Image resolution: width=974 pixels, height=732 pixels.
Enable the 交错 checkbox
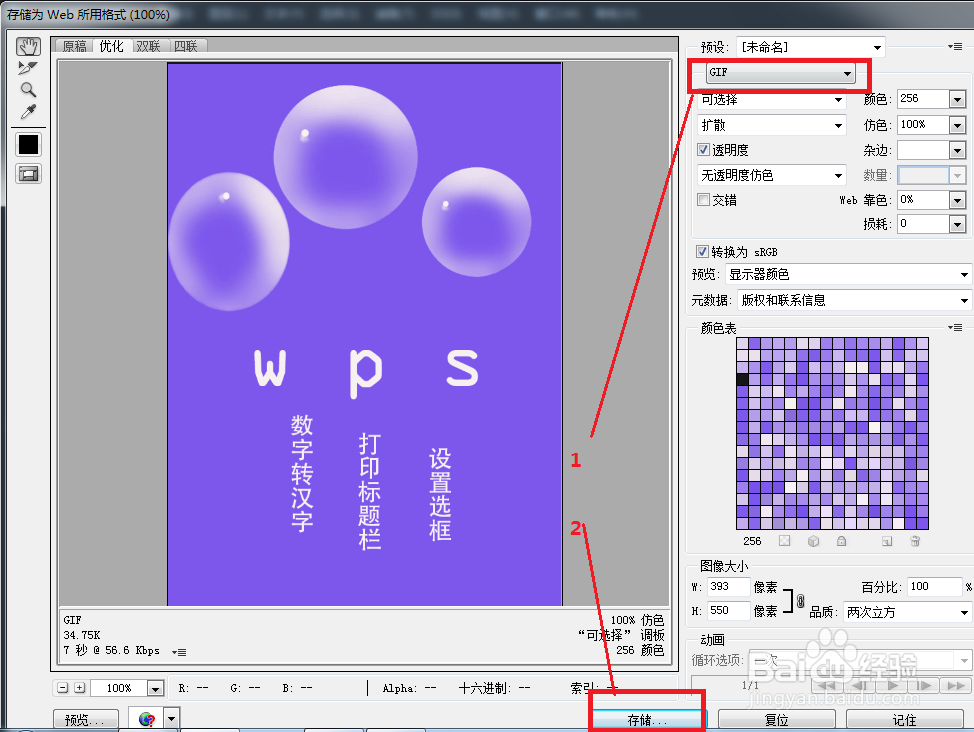click(703, 199)
